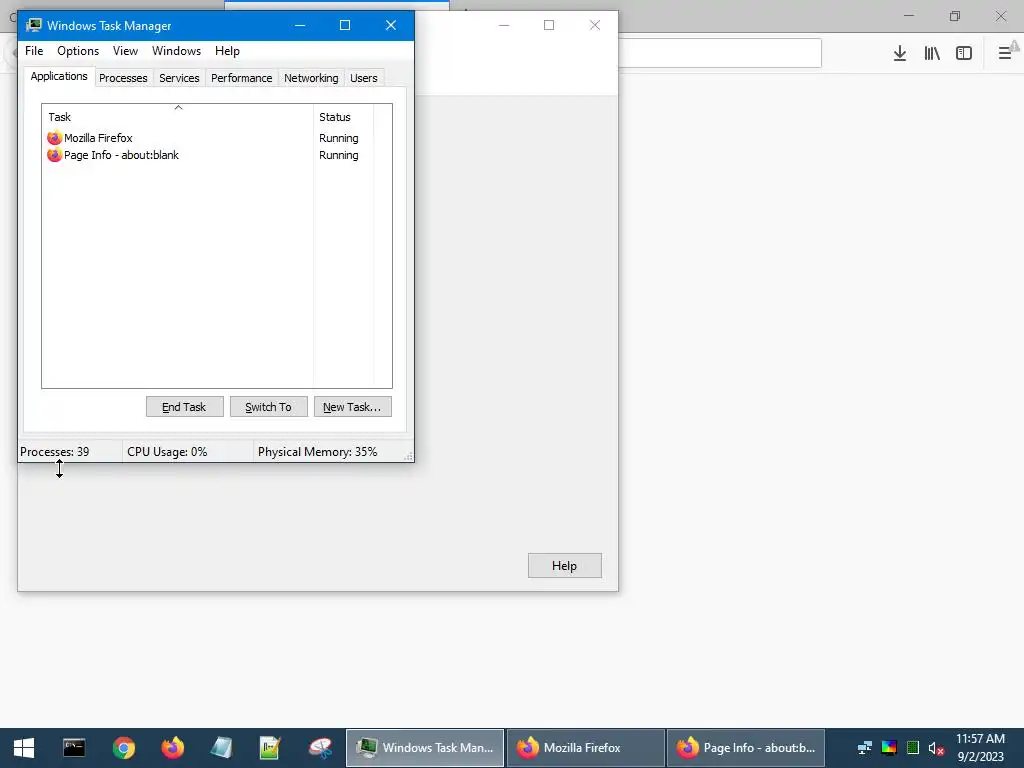Click the muted volume tray icon
Viewport: 1024px width, 768px height.
coord(936,748)
